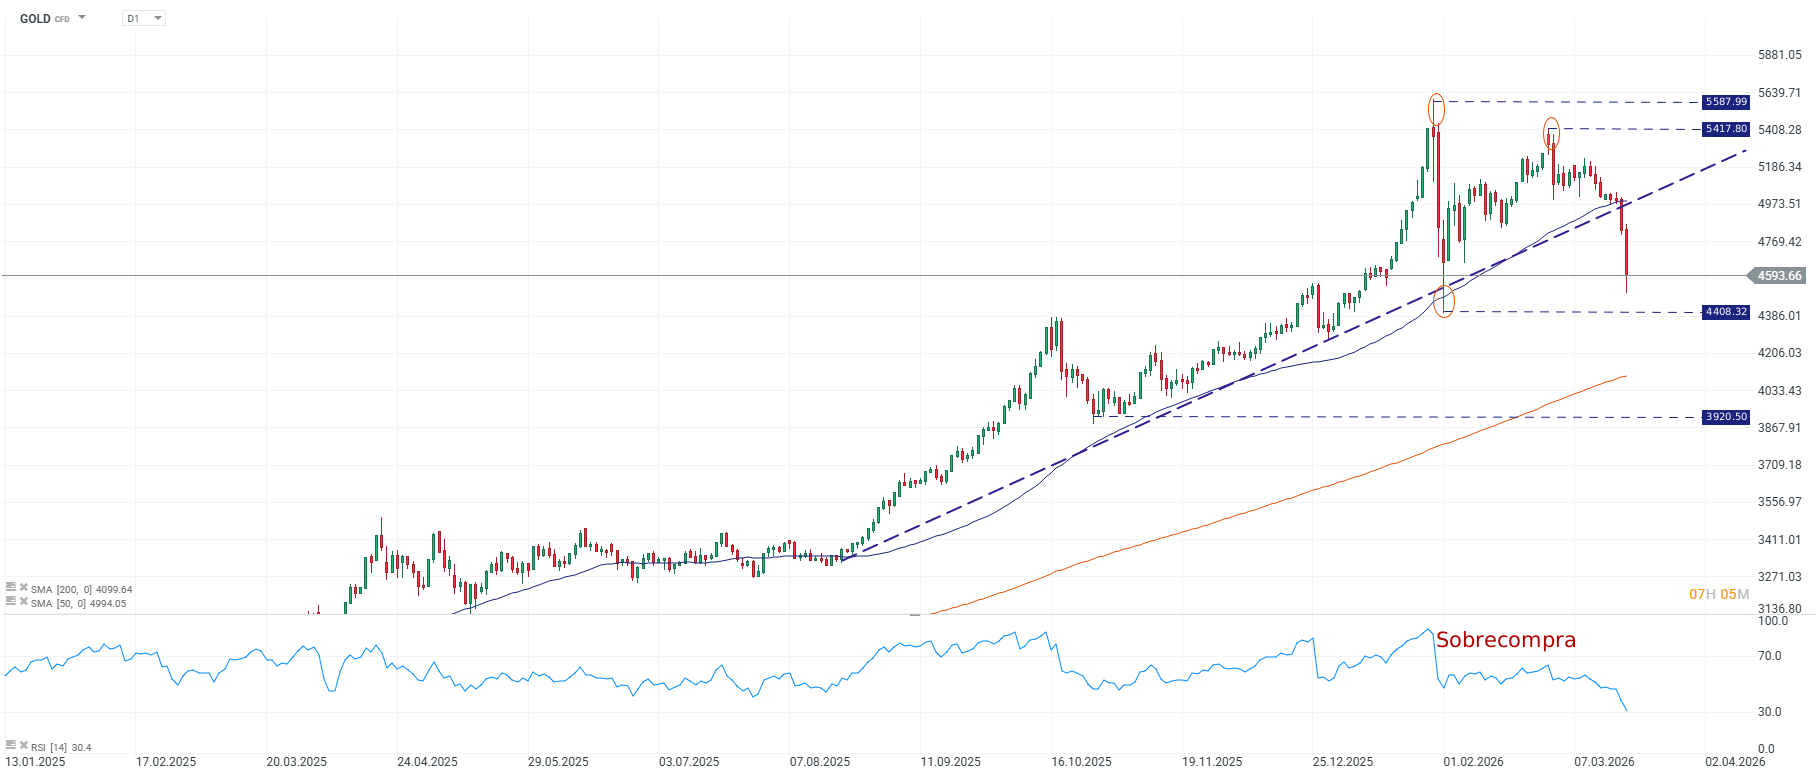
Task: Click the current price tag 4593.66
Action: 1779,276
